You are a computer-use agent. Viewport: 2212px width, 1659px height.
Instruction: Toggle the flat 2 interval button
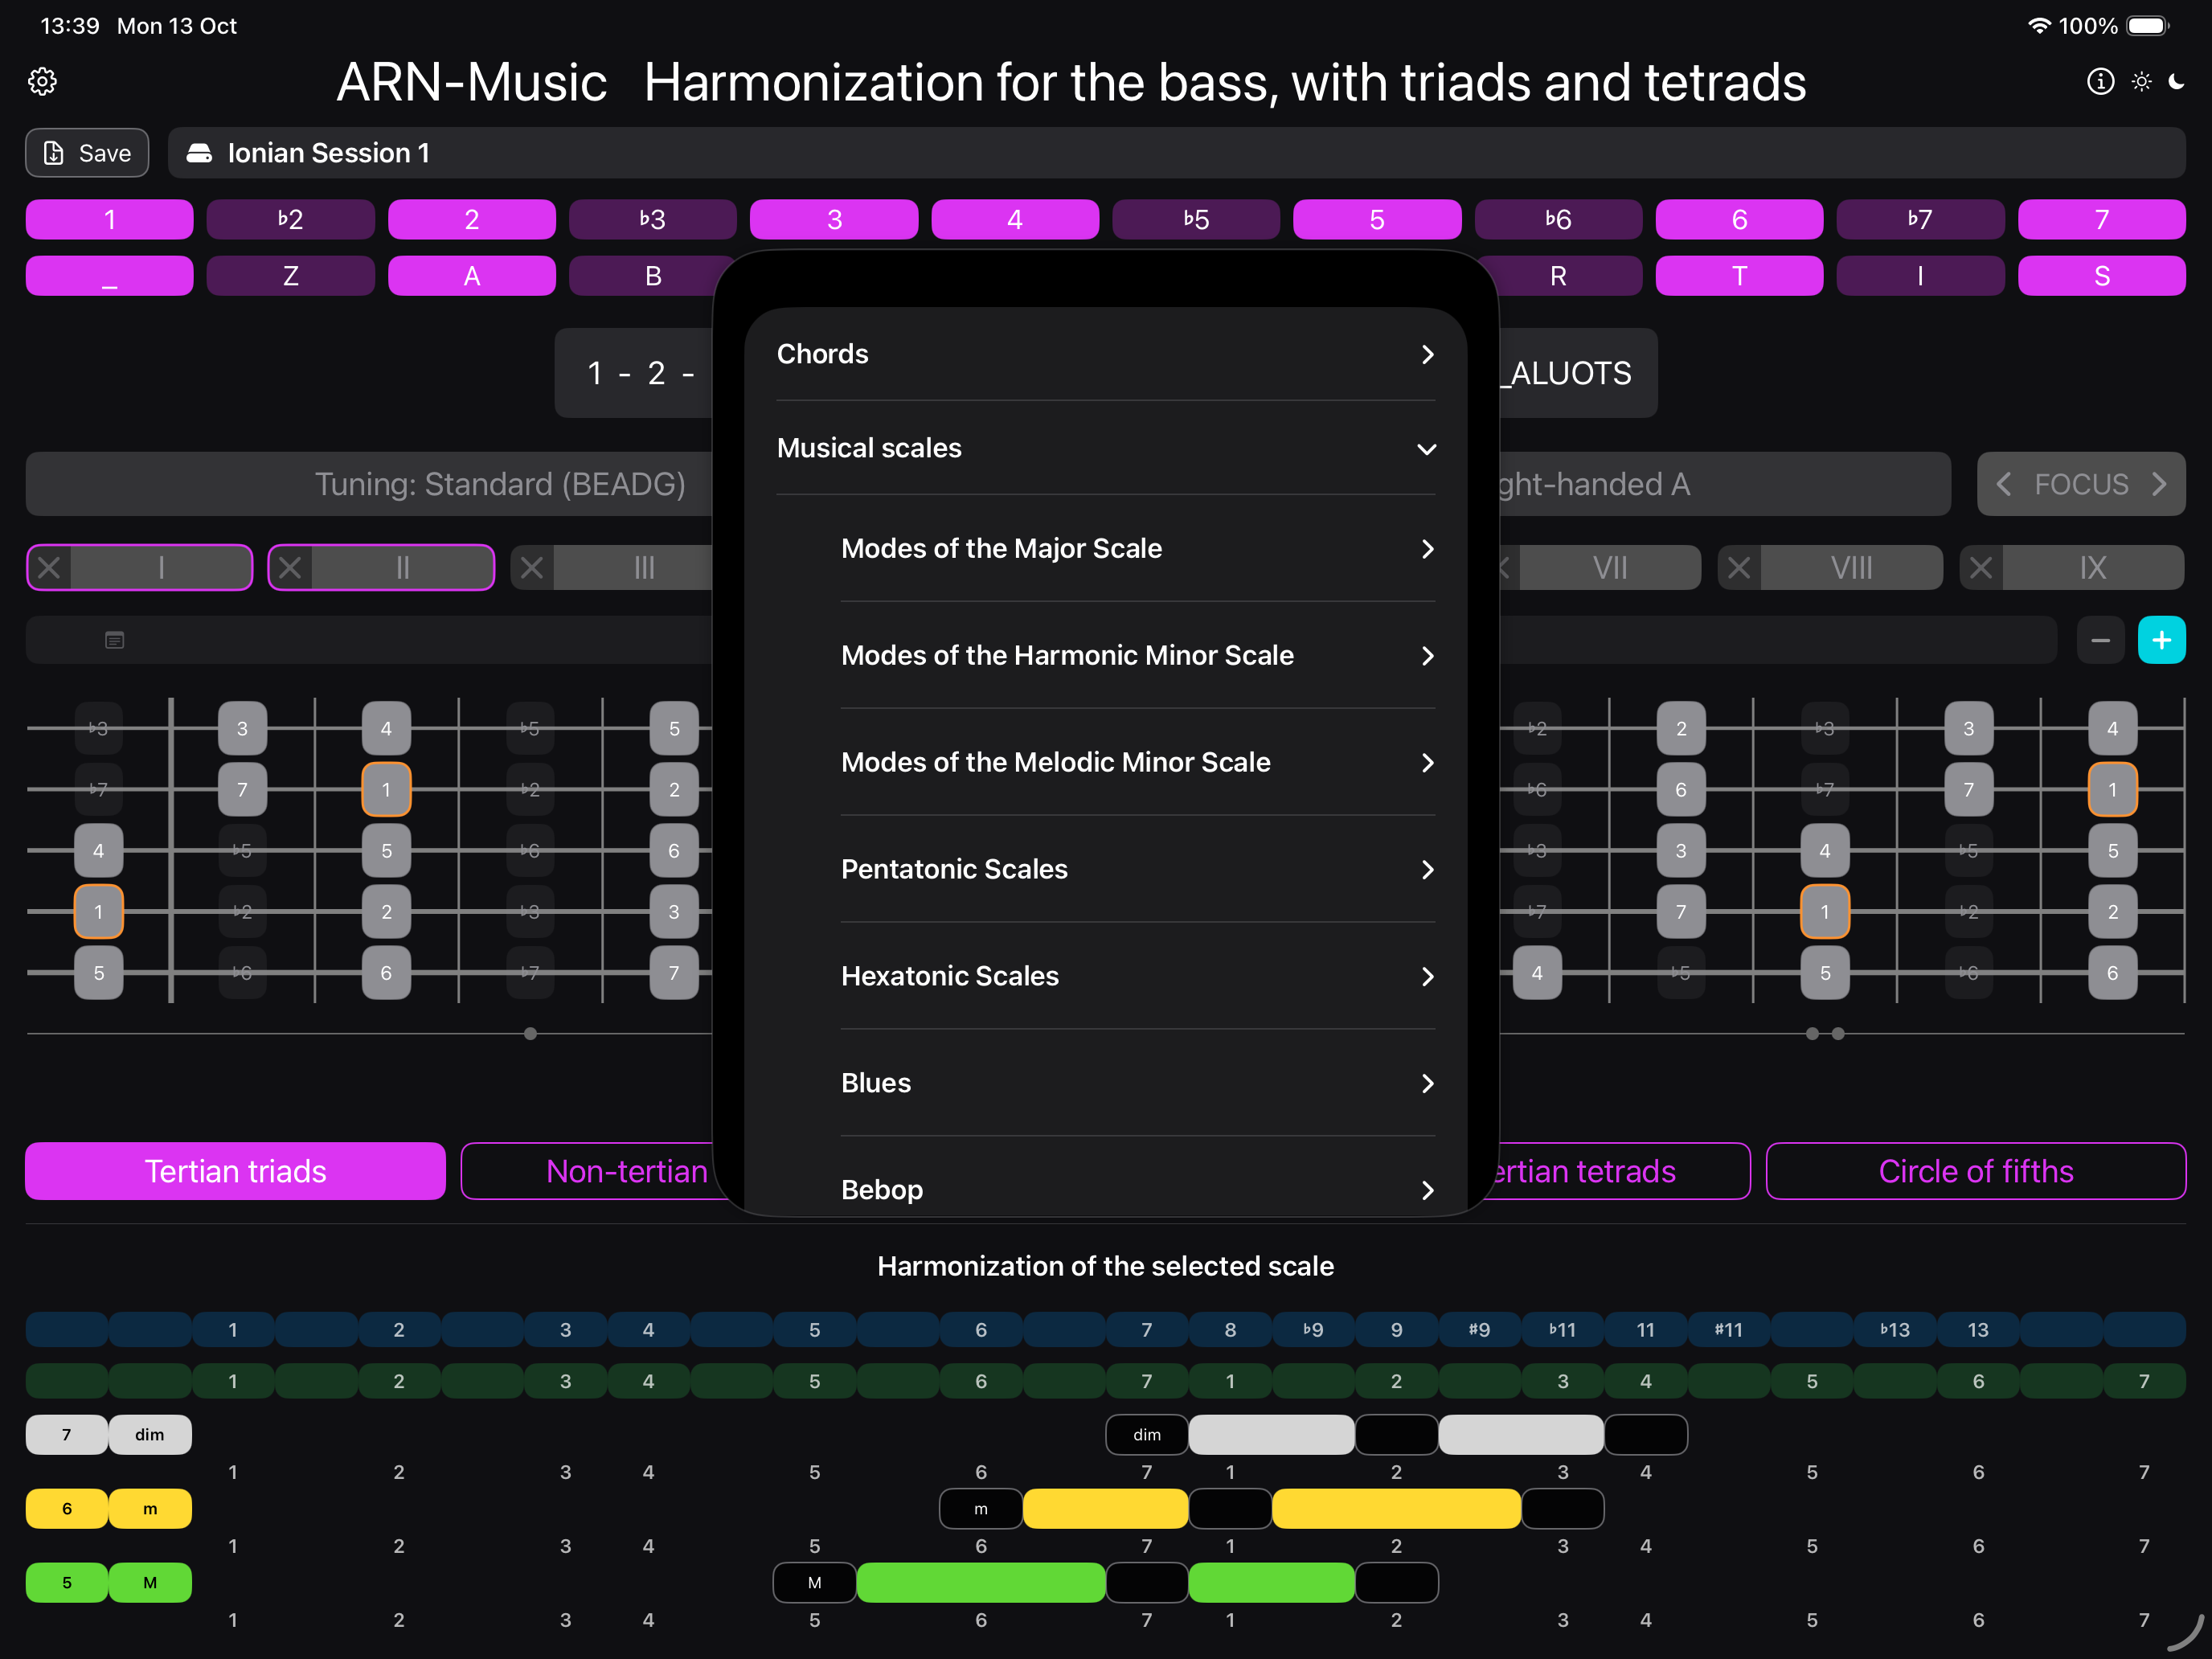coord(290,219)
